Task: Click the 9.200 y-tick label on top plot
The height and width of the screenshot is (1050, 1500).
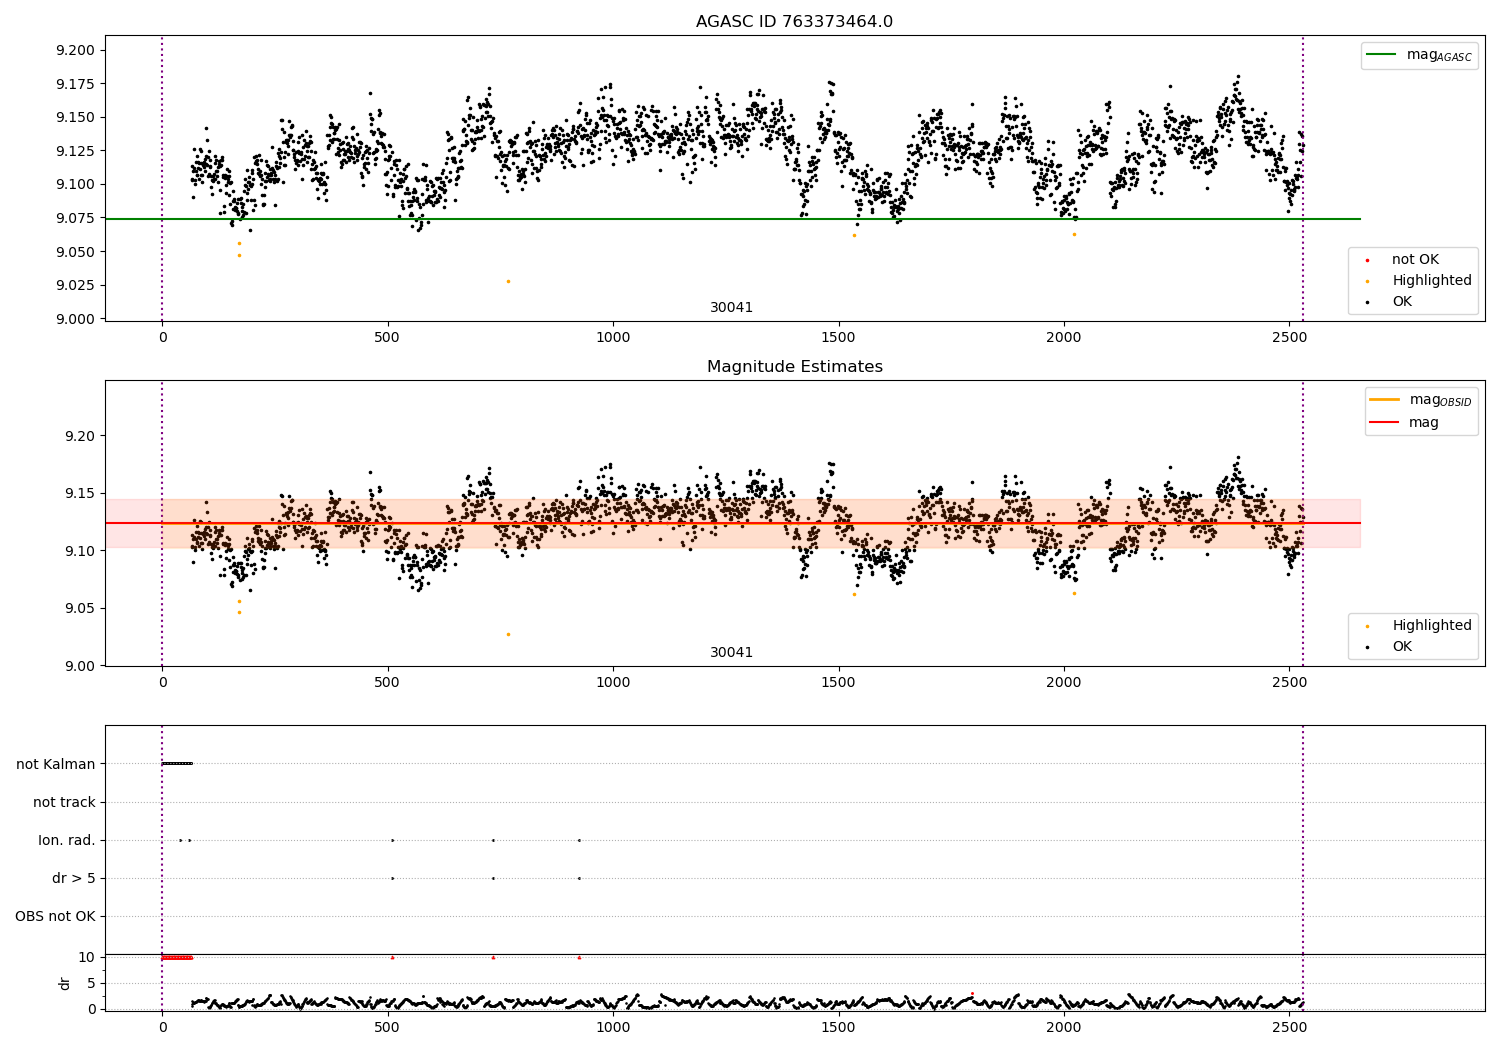Action: click(75, 50)
